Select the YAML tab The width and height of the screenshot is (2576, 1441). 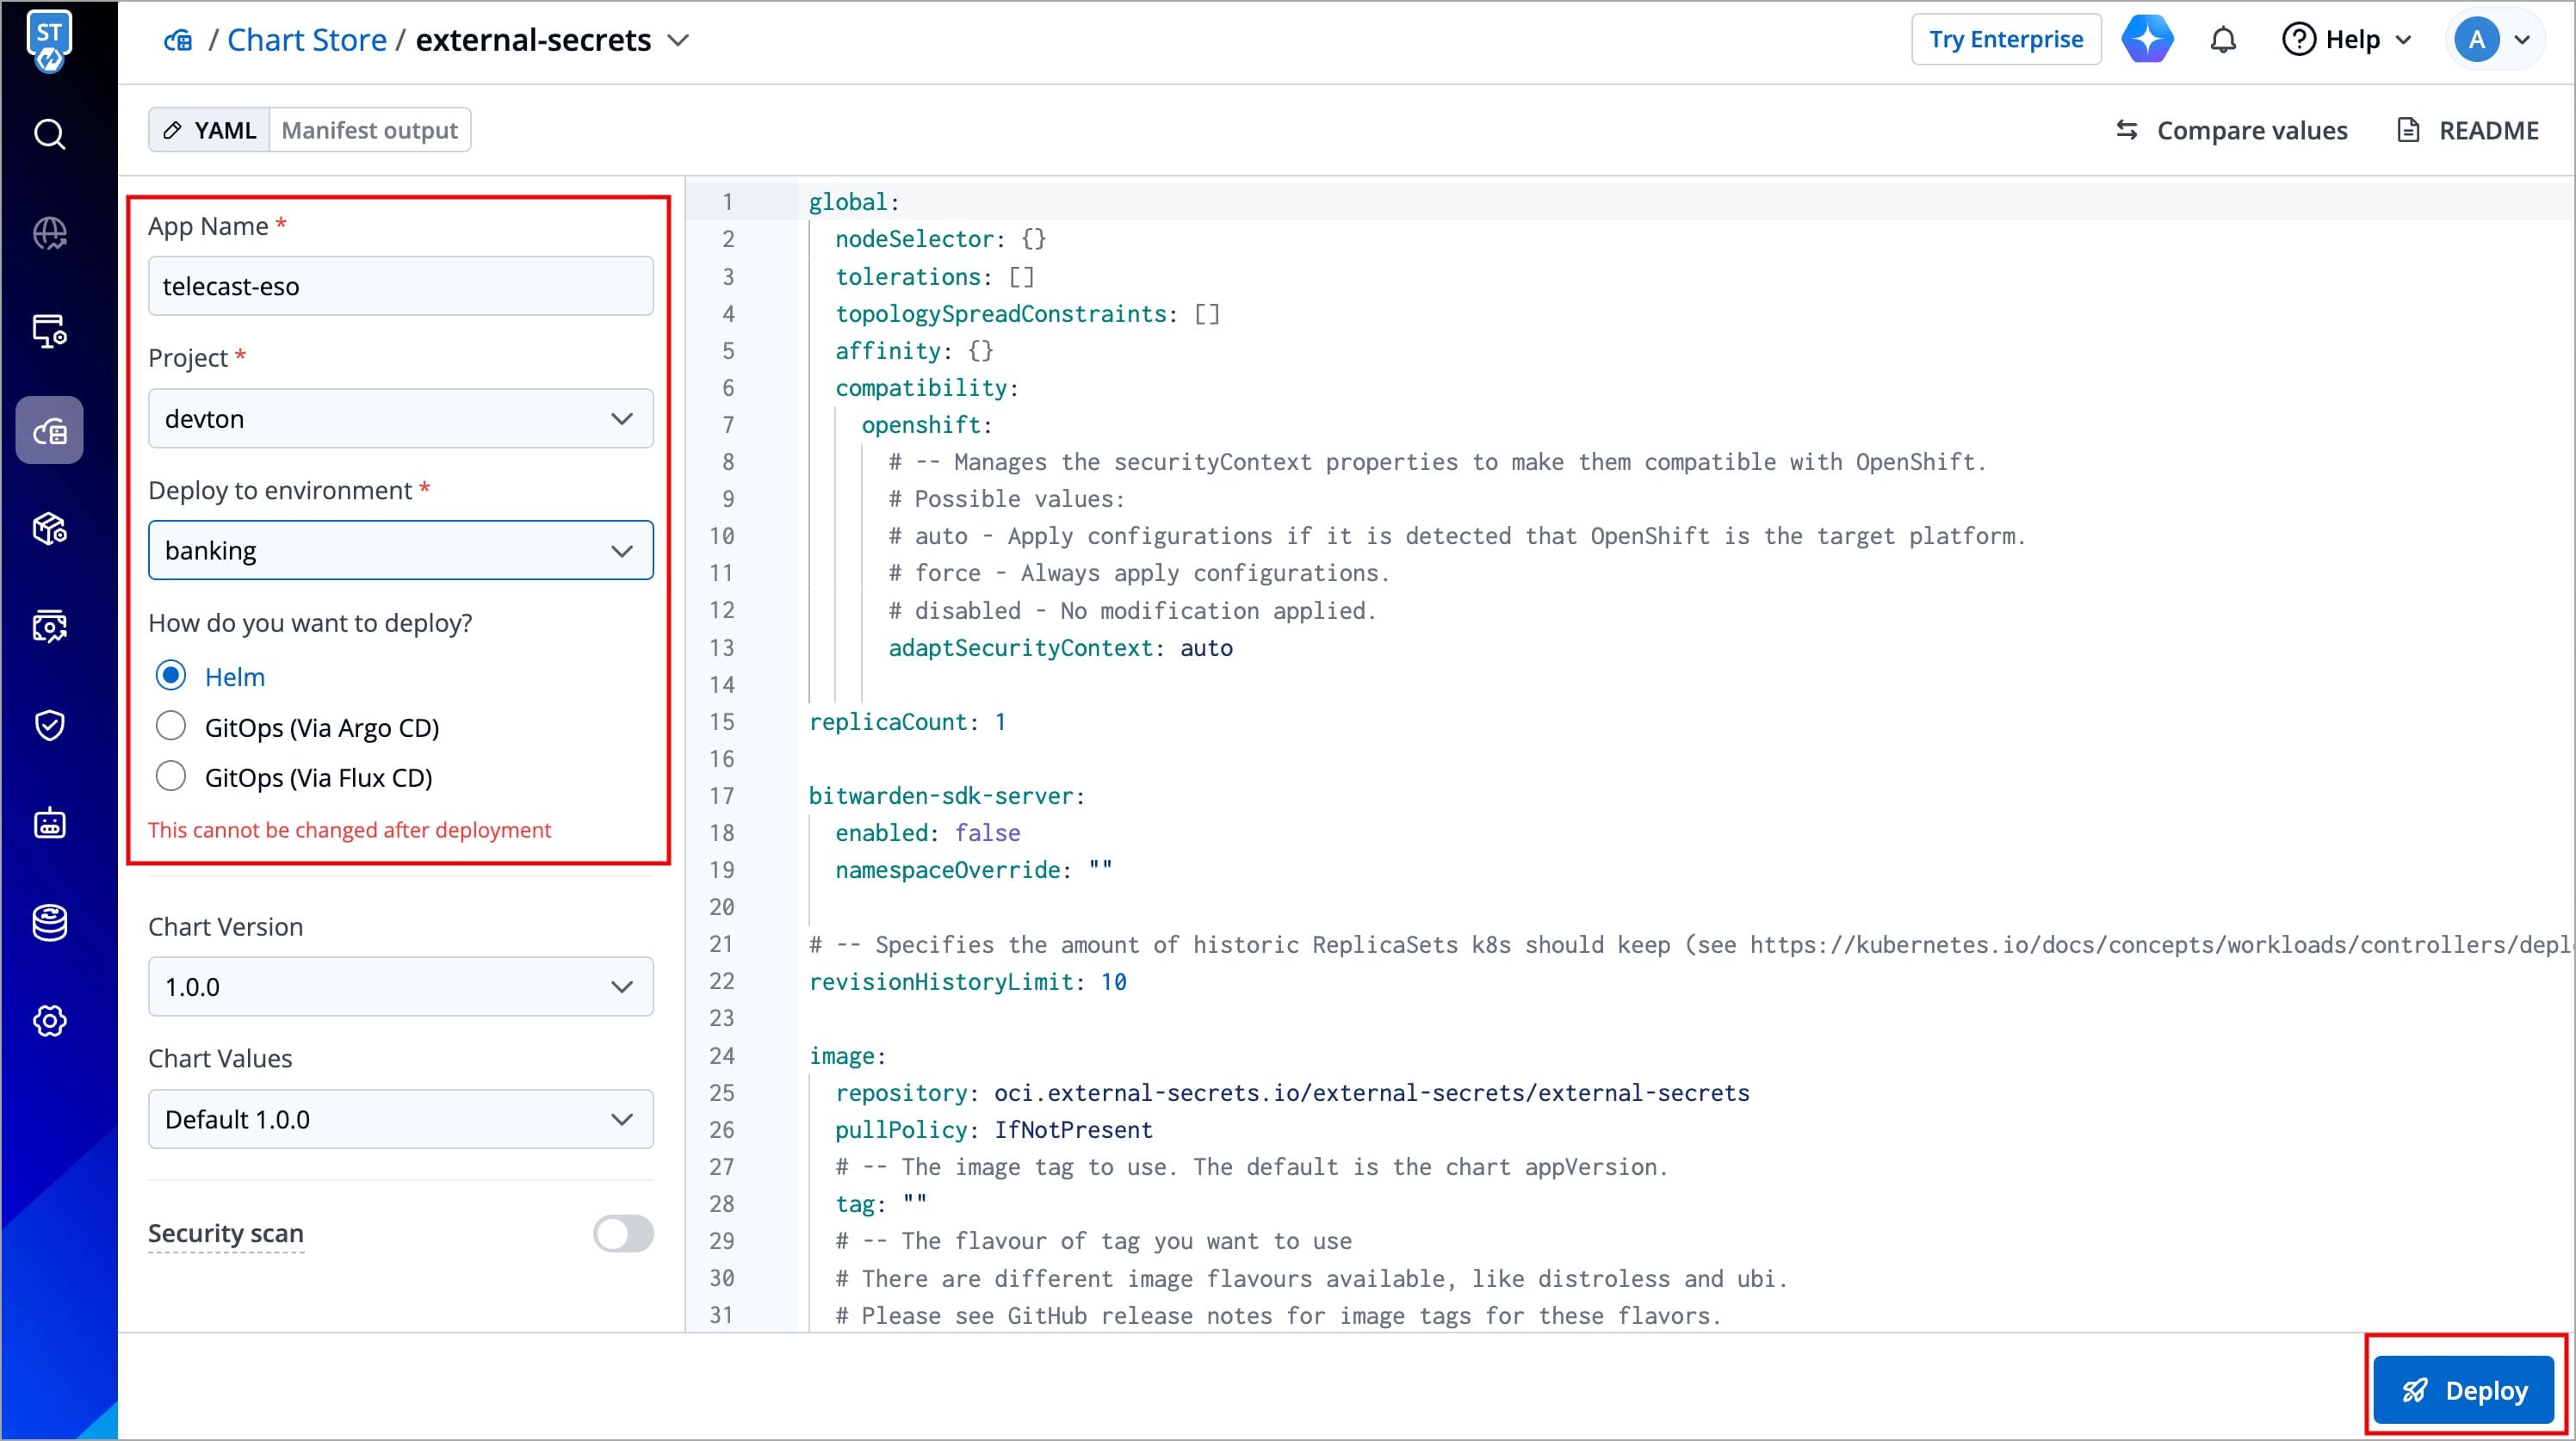[210, 130]
